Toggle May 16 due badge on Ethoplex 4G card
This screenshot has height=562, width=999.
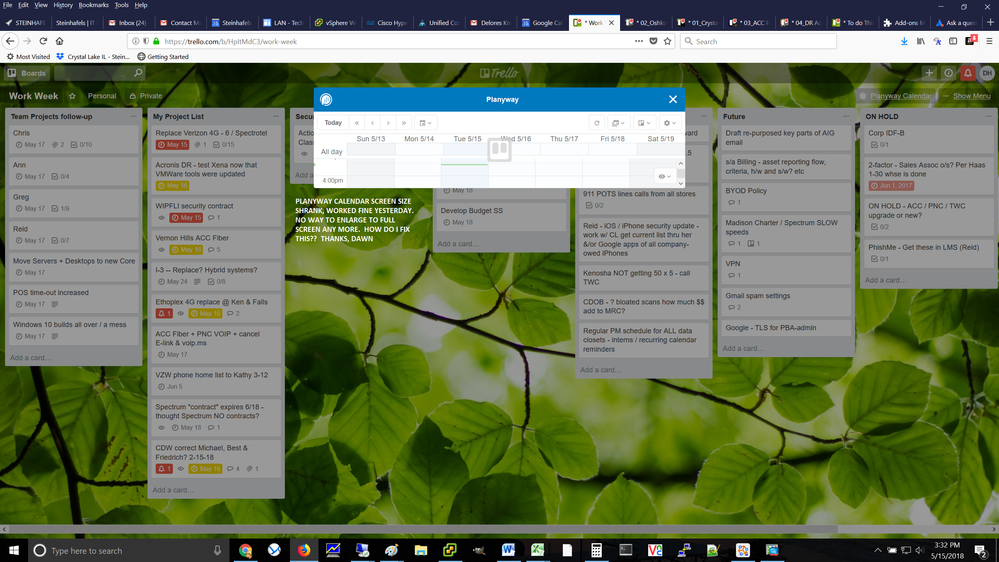205,313
